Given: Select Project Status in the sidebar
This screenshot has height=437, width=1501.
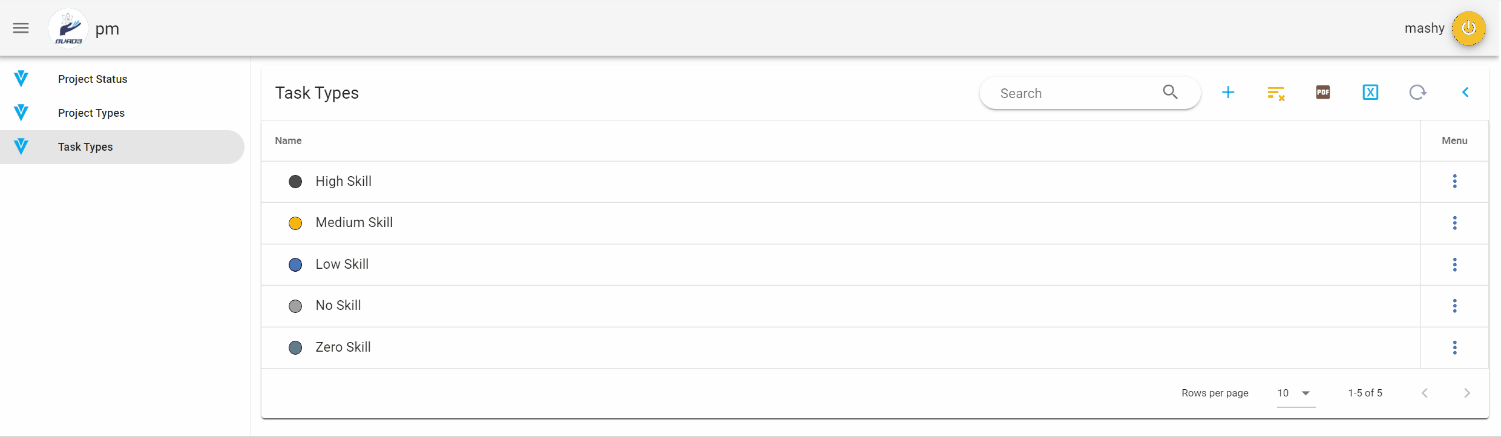Looking at the screenshot, I should 92,79.
